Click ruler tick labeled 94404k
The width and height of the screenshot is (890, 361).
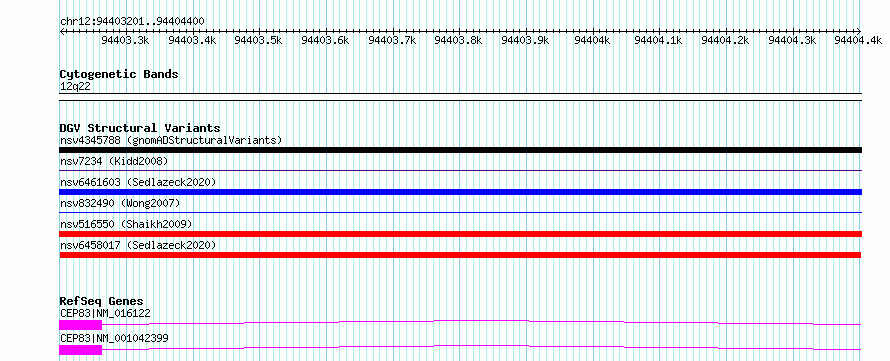point(593,40)
